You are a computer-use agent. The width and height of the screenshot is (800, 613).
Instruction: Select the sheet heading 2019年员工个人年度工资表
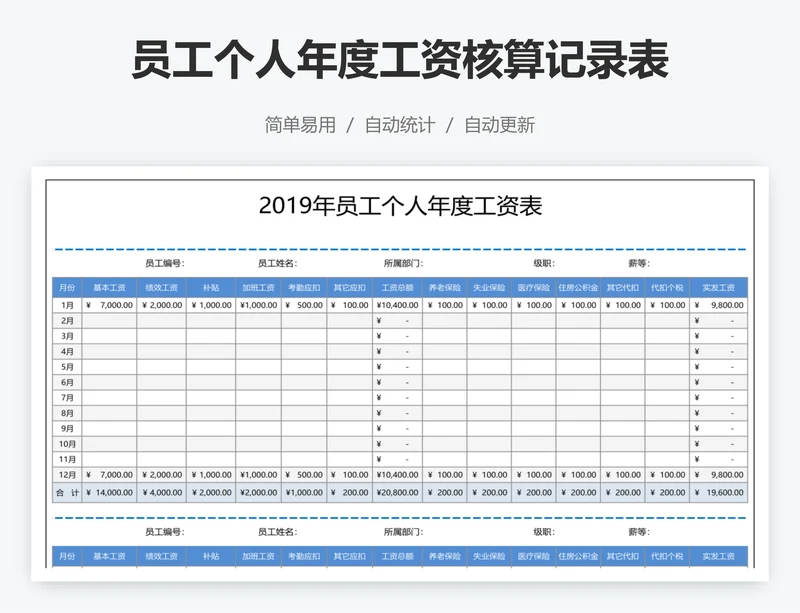pyautogui.click(x=400, y=206)
